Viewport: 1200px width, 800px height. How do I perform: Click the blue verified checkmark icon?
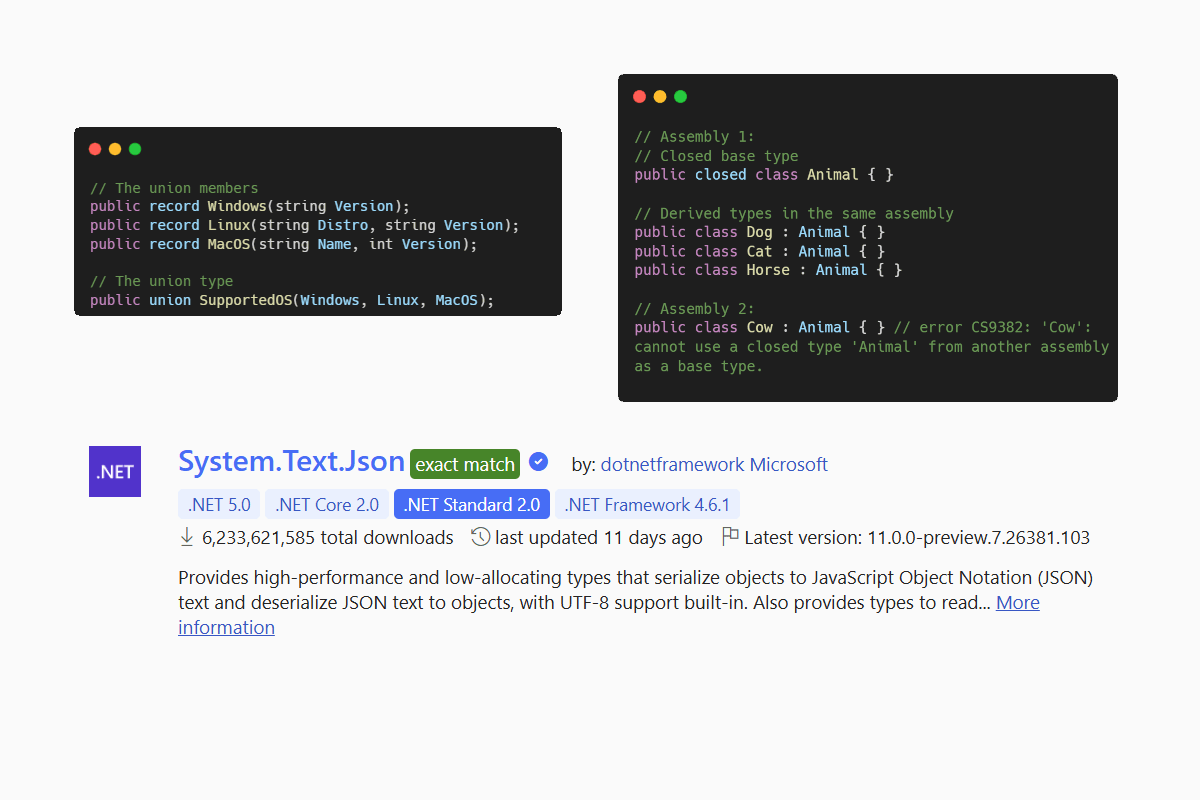[538, 462]
